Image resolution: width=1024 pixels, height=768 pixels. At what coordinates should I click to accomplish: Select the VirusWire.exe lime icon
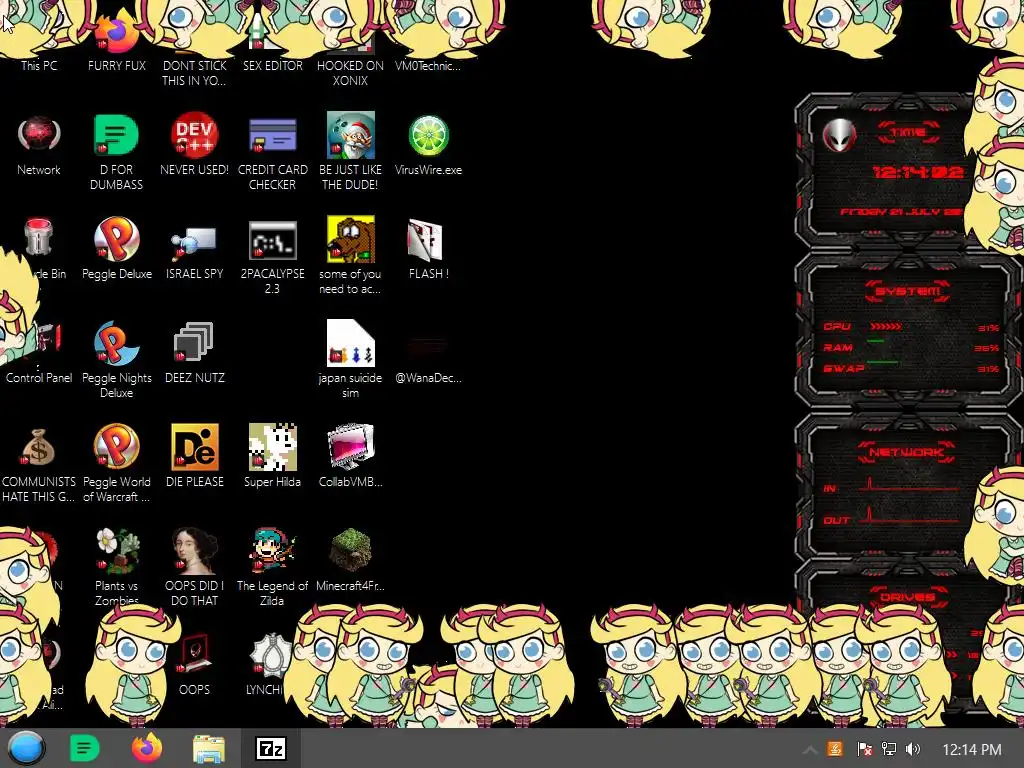click(428, 135)
